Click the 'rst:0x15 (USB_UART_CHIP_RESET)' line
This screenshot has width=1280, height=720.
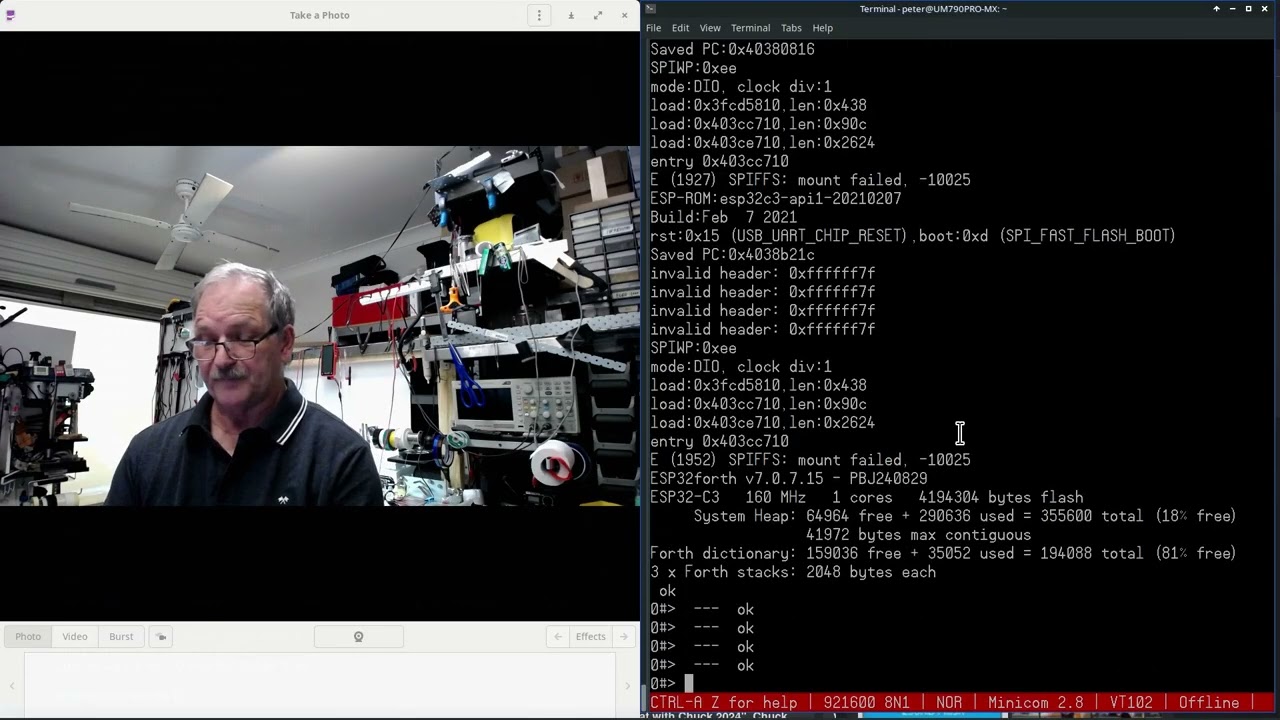coord(913,236)
